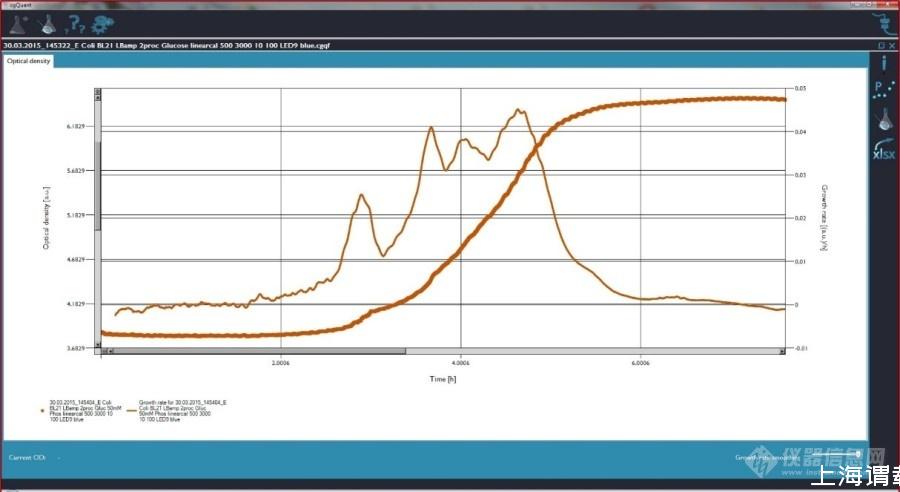
Task: Switch to the Optical density tab
Action: 28,61
